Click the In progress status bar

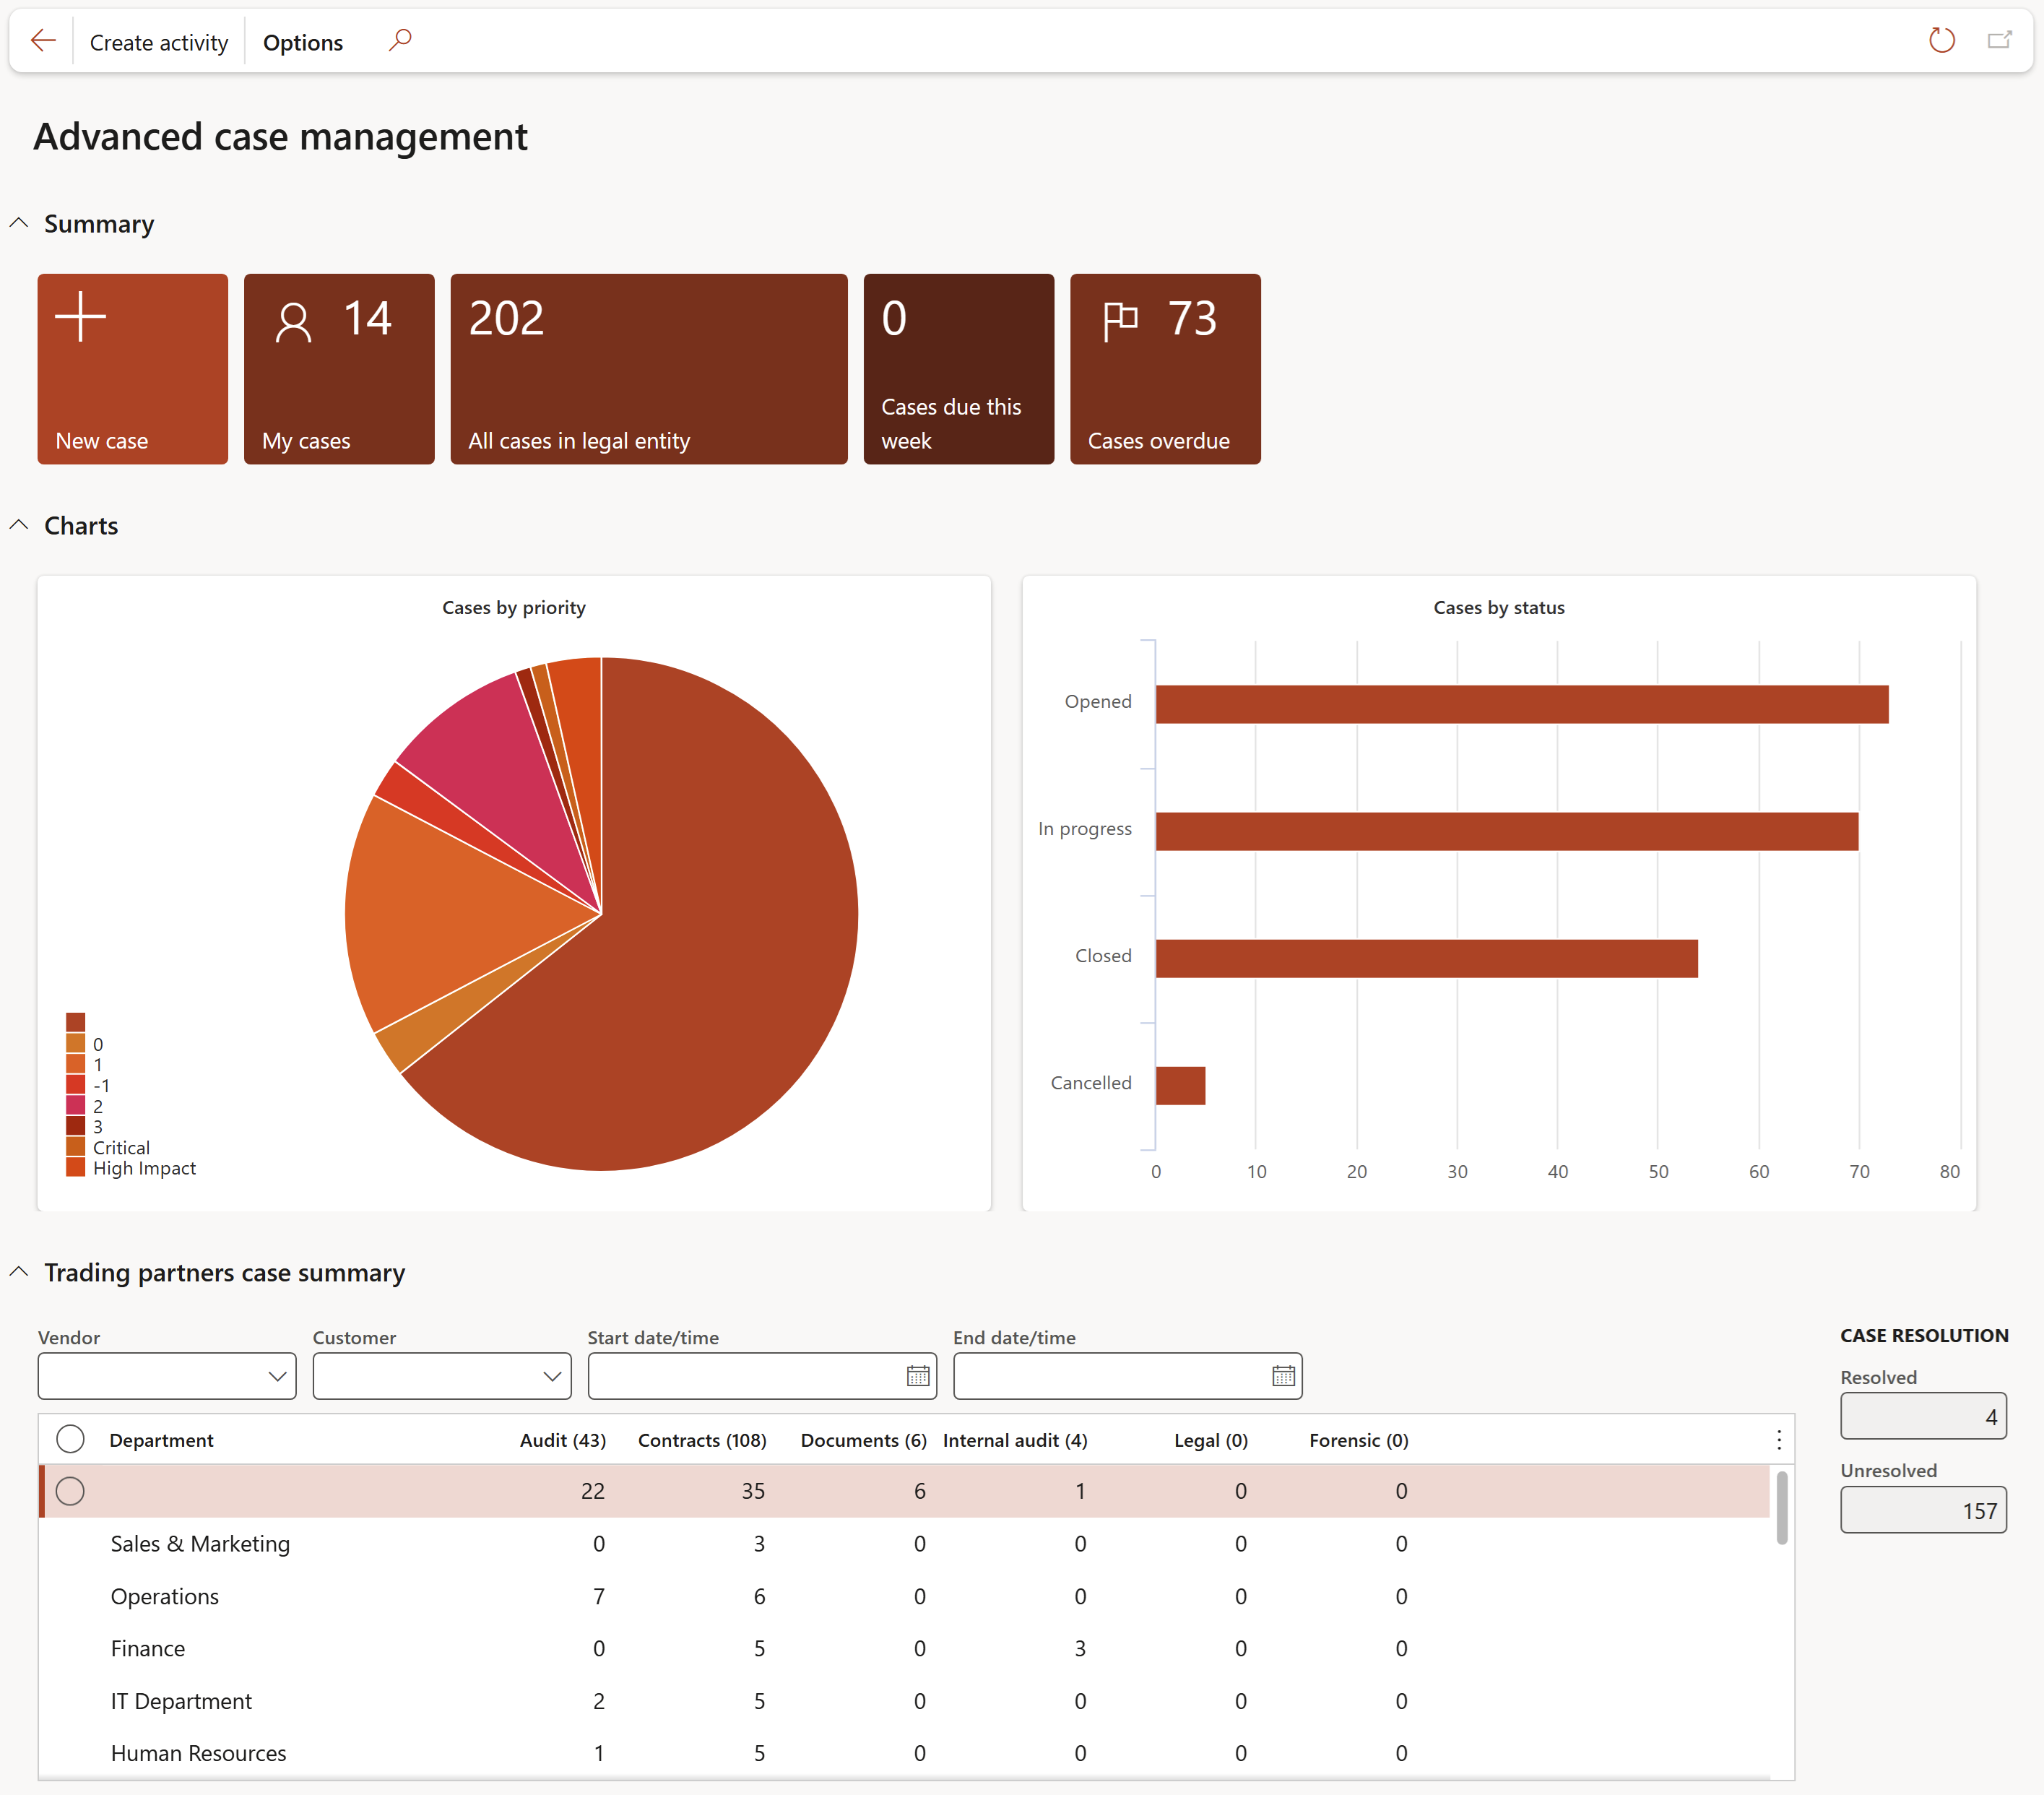[1507, 831]
